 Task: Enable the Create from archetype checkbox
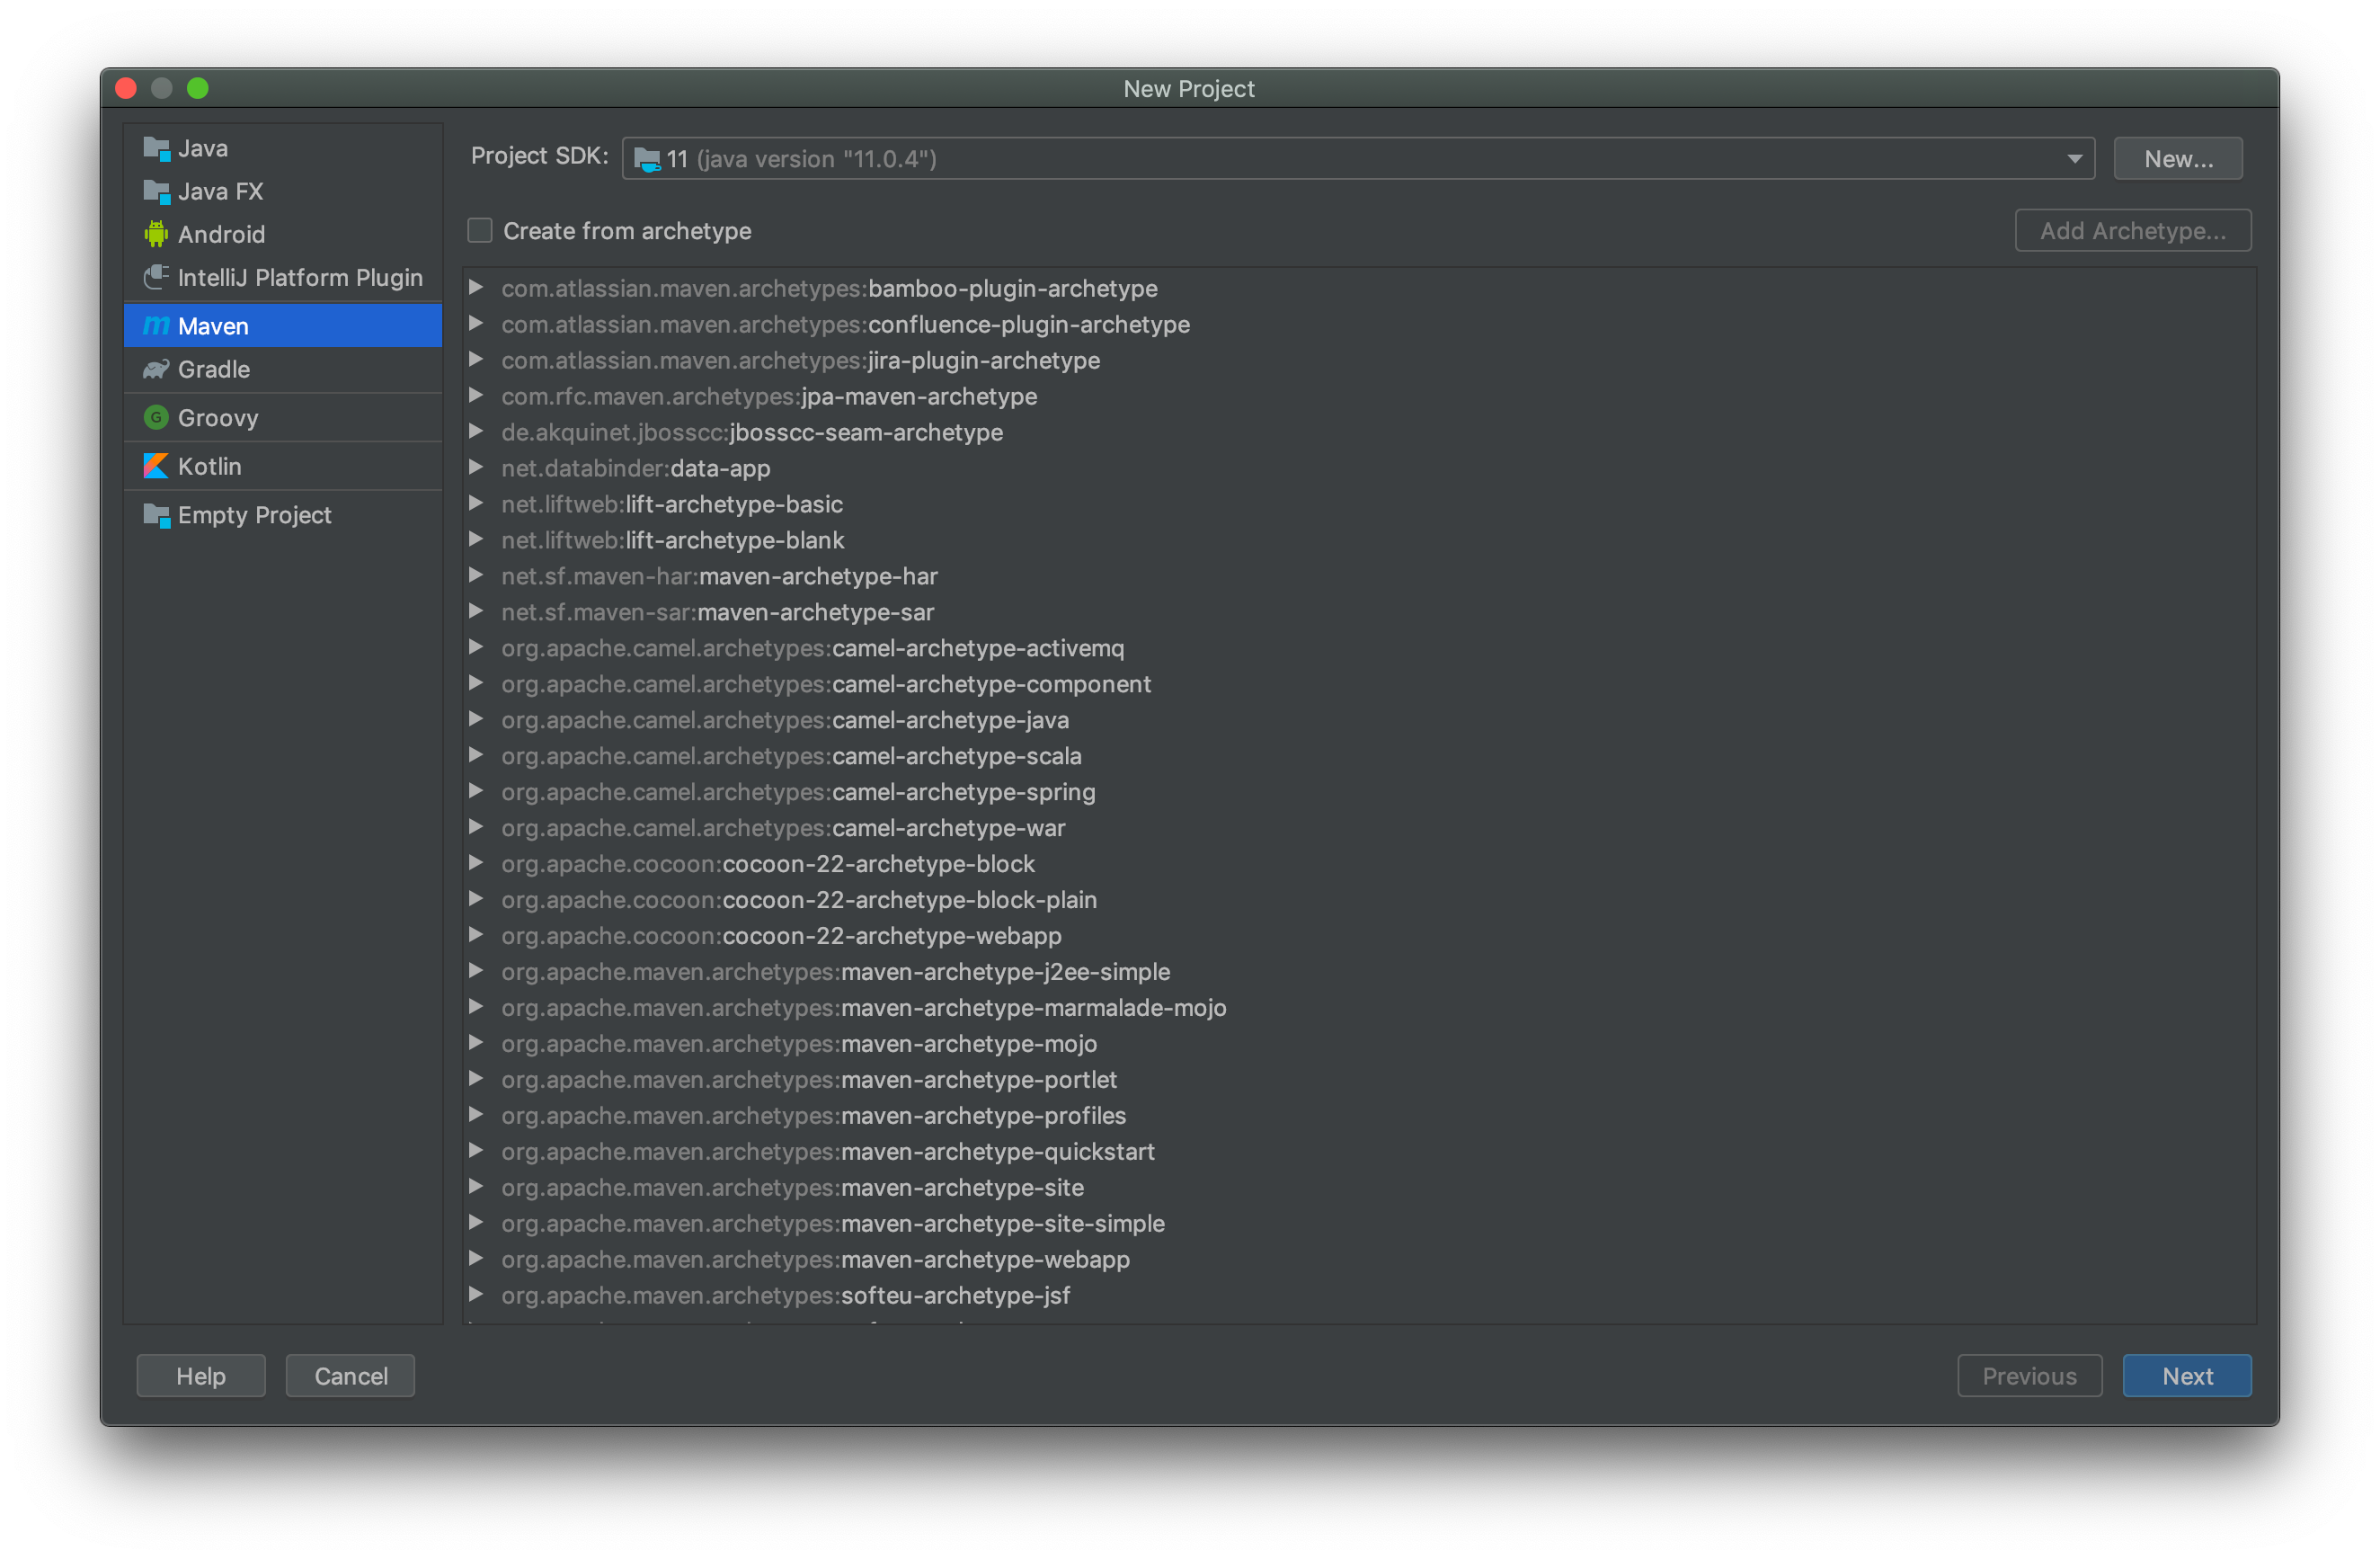click(x=479, y=230)
